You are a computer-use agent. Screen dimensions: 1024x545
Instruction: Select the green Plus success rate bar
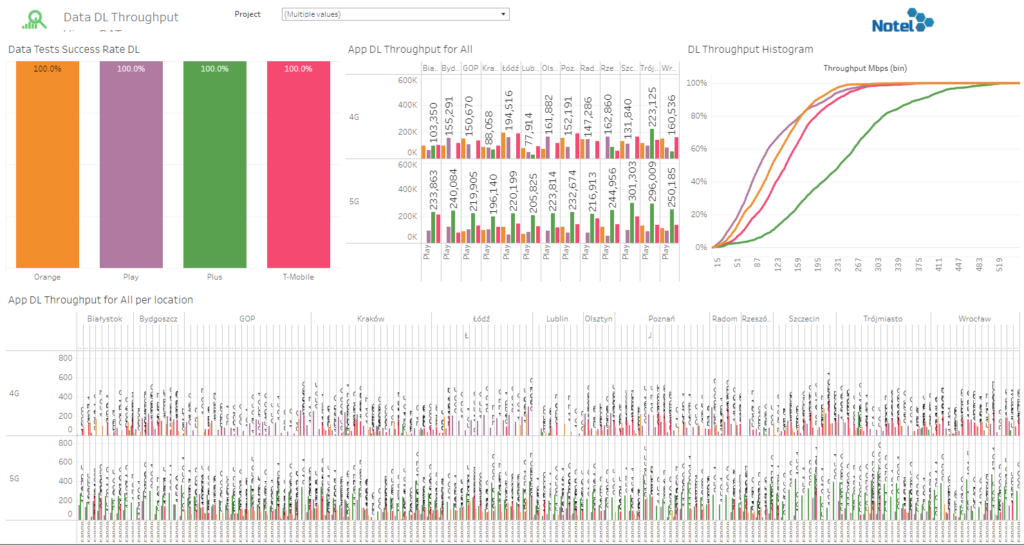214,165
